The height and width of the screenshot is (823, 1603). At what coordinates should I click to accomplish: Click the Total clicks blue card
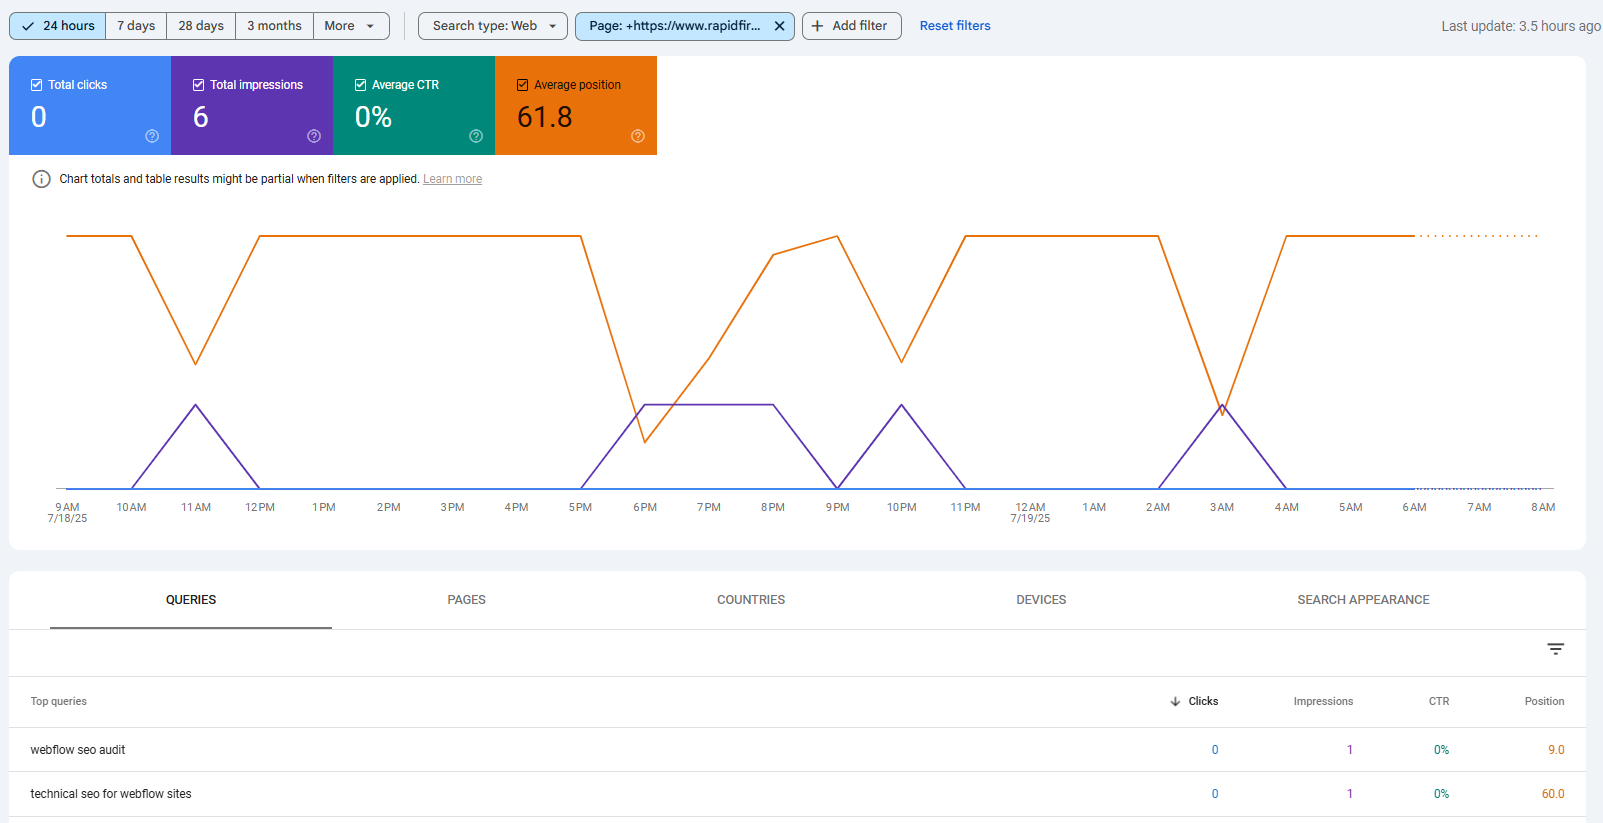click(x=90, y=105)
